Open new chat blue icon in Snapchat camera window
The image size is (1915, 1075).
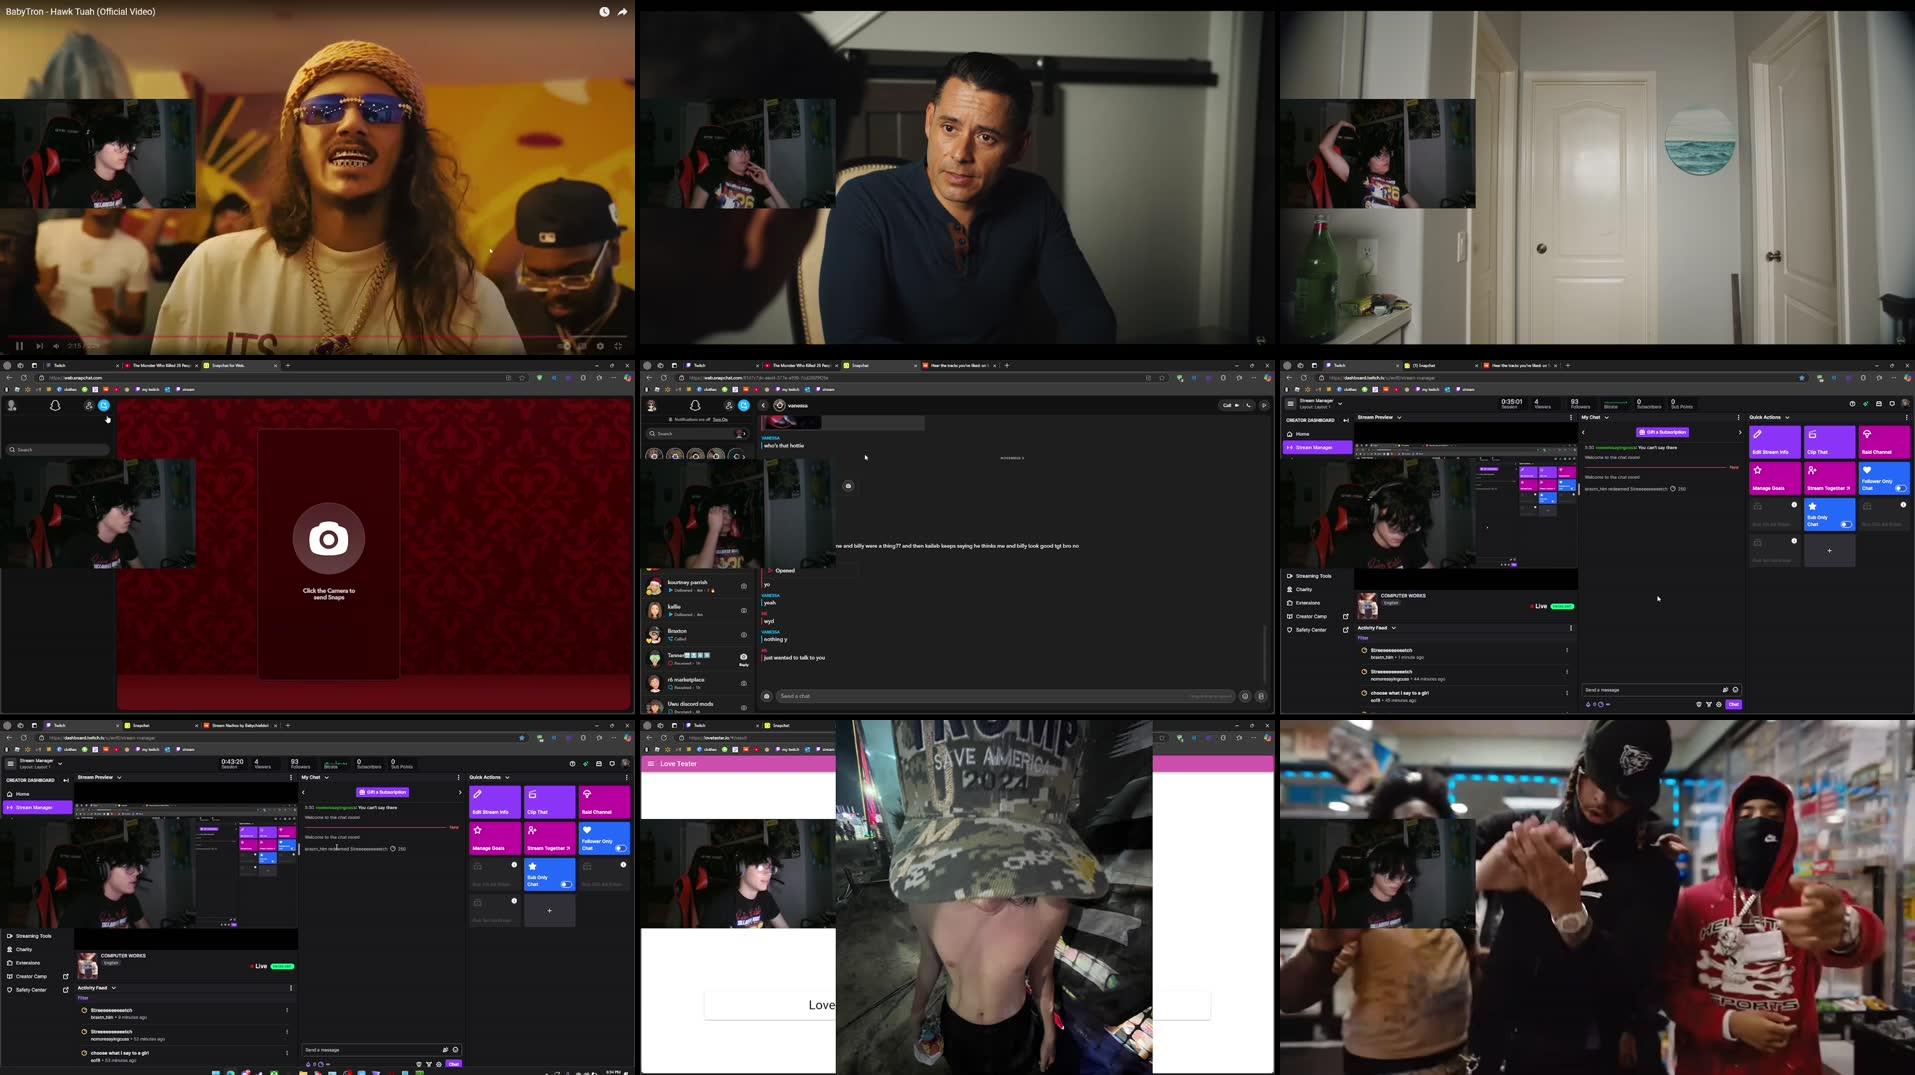(104, 405)
